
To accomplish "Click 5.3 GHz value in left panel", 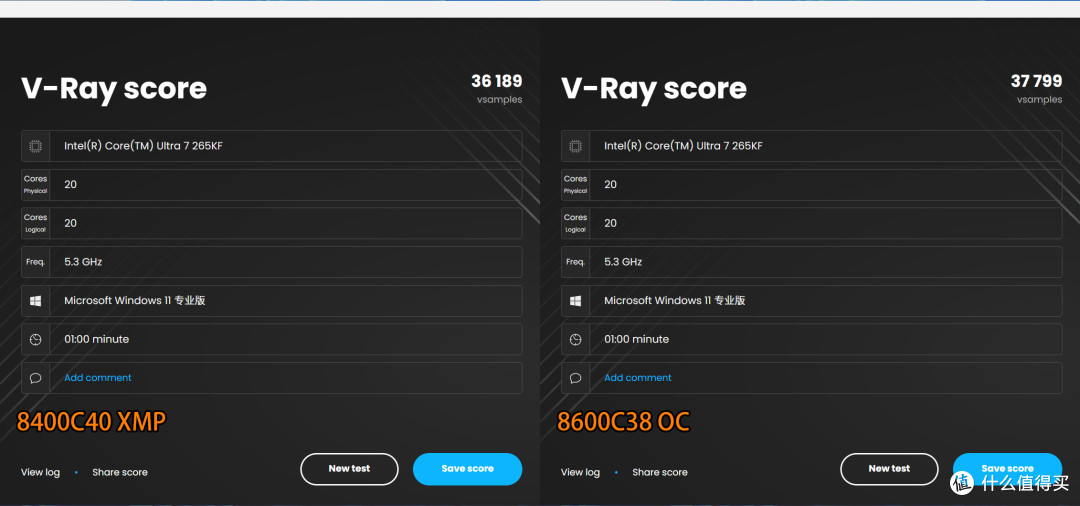I will point(83,262).
